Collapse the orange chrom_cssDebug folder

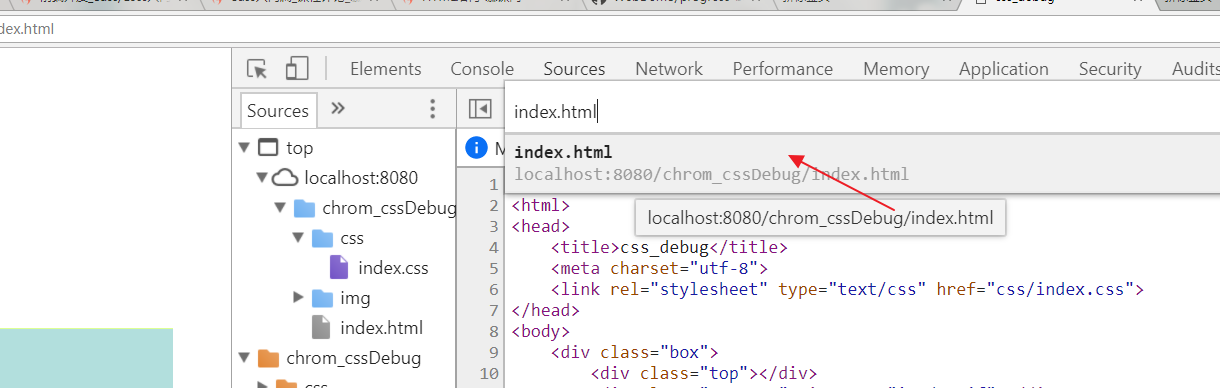coord(245,358)
